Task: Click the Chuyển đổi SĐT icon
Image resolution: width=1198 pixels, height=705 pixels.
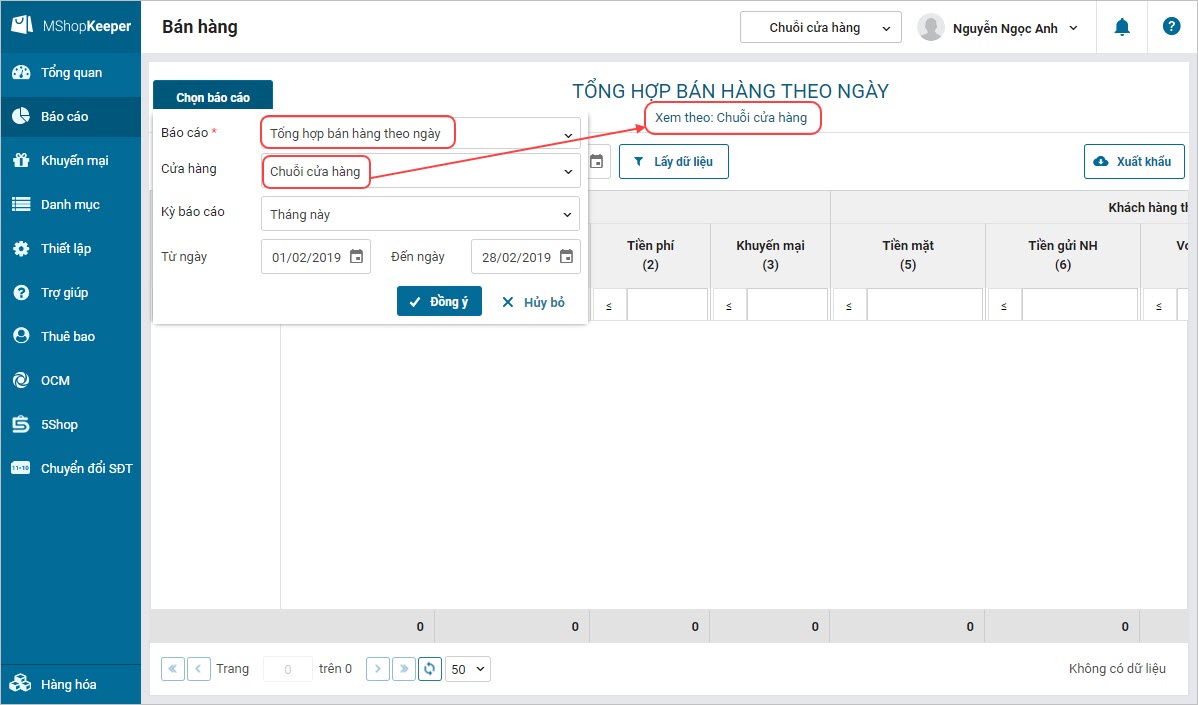Action: pyautogui.click(x=21, y=468)
